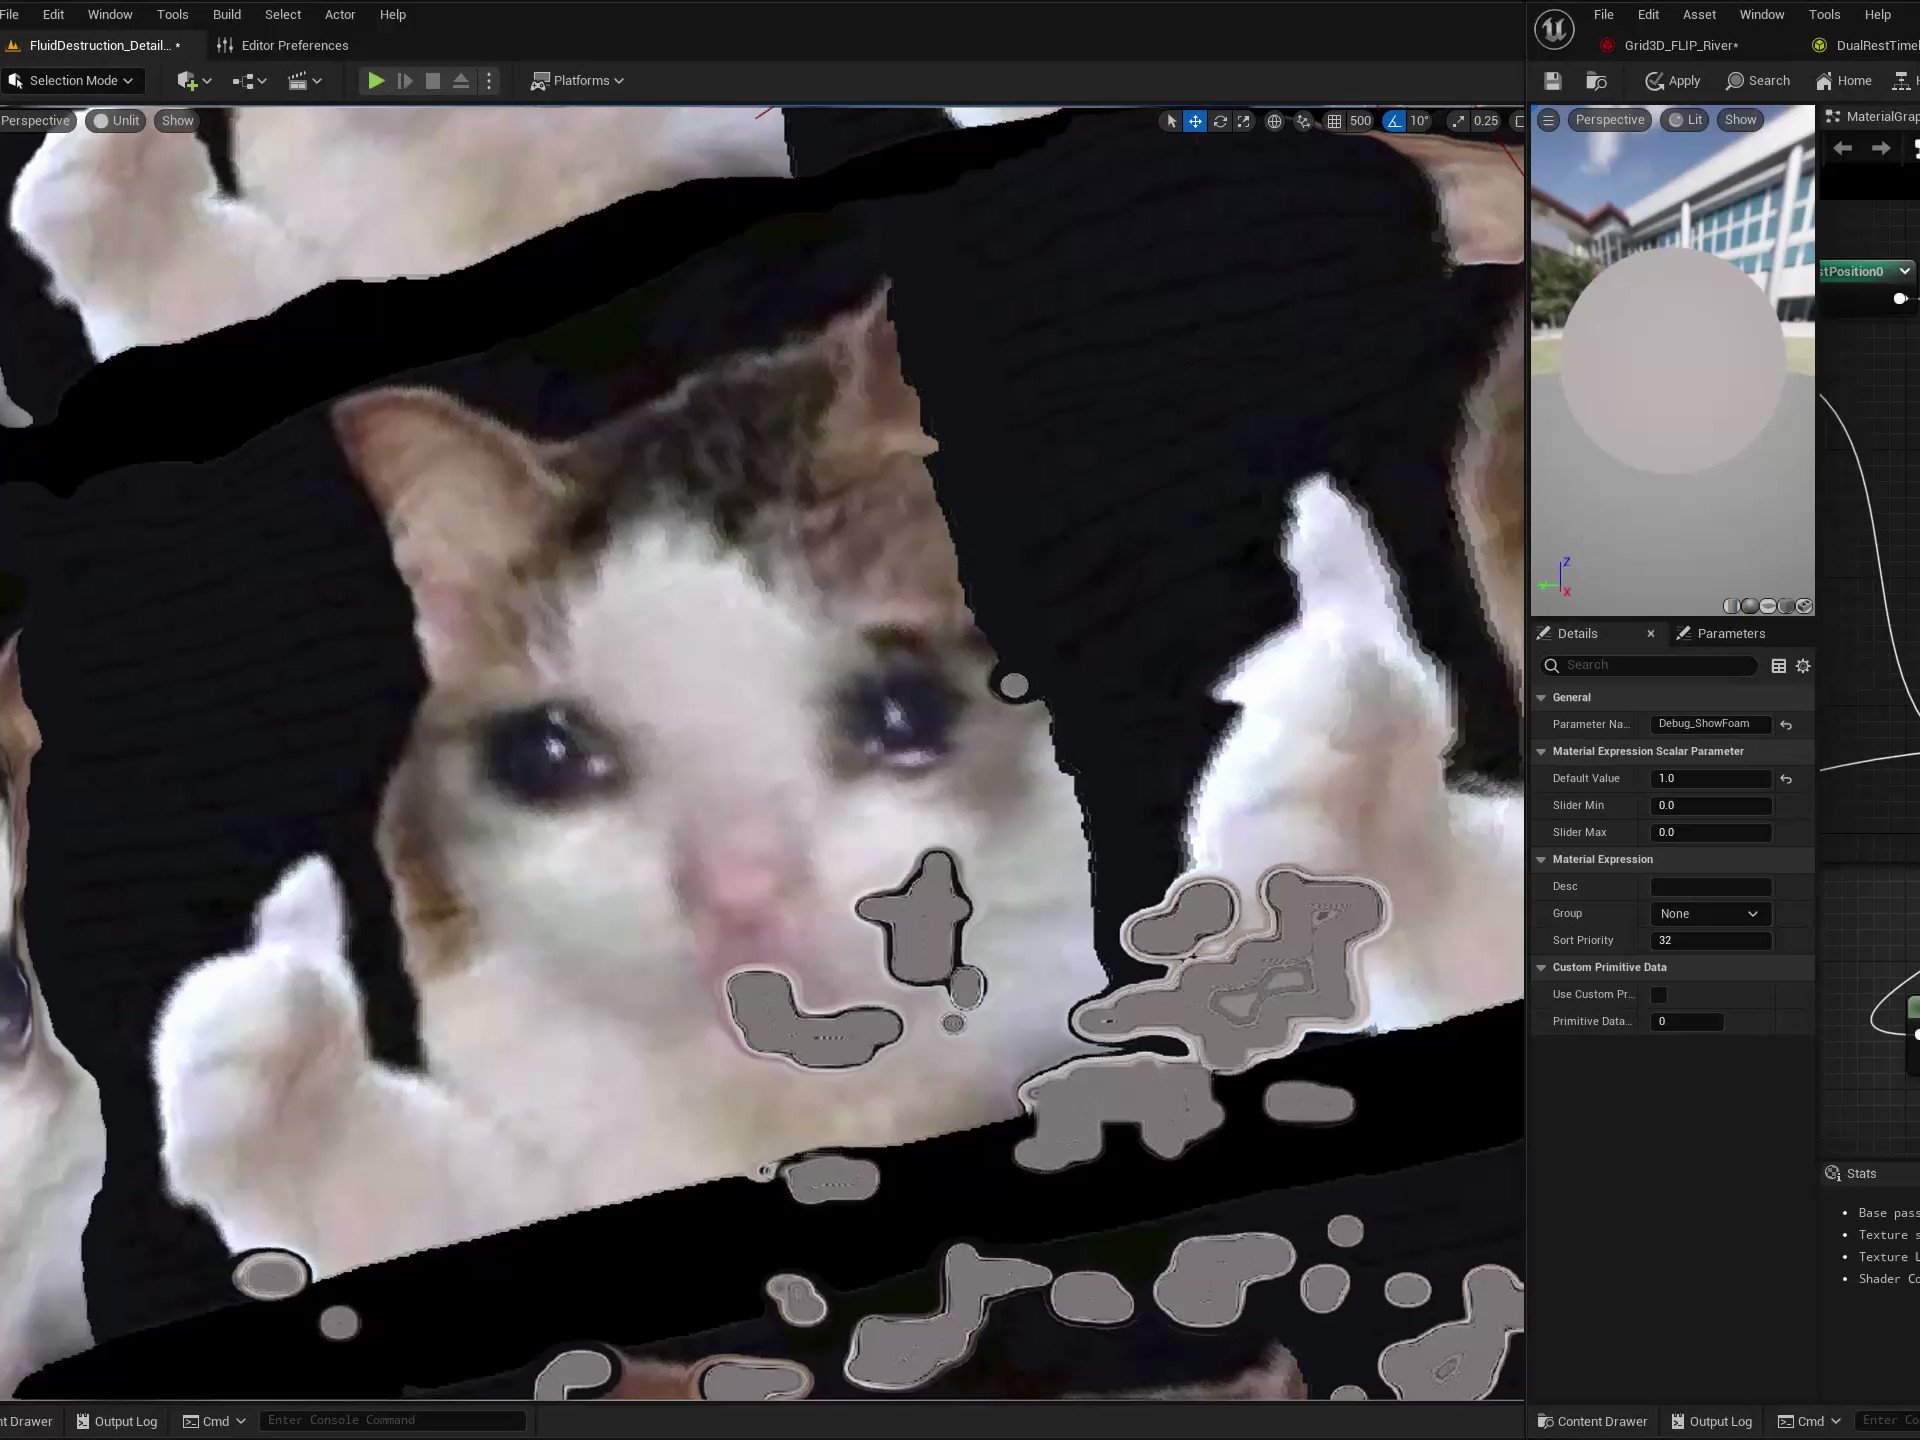
Task: Toggle rotation angle snapping
Action: (1395, 120)
